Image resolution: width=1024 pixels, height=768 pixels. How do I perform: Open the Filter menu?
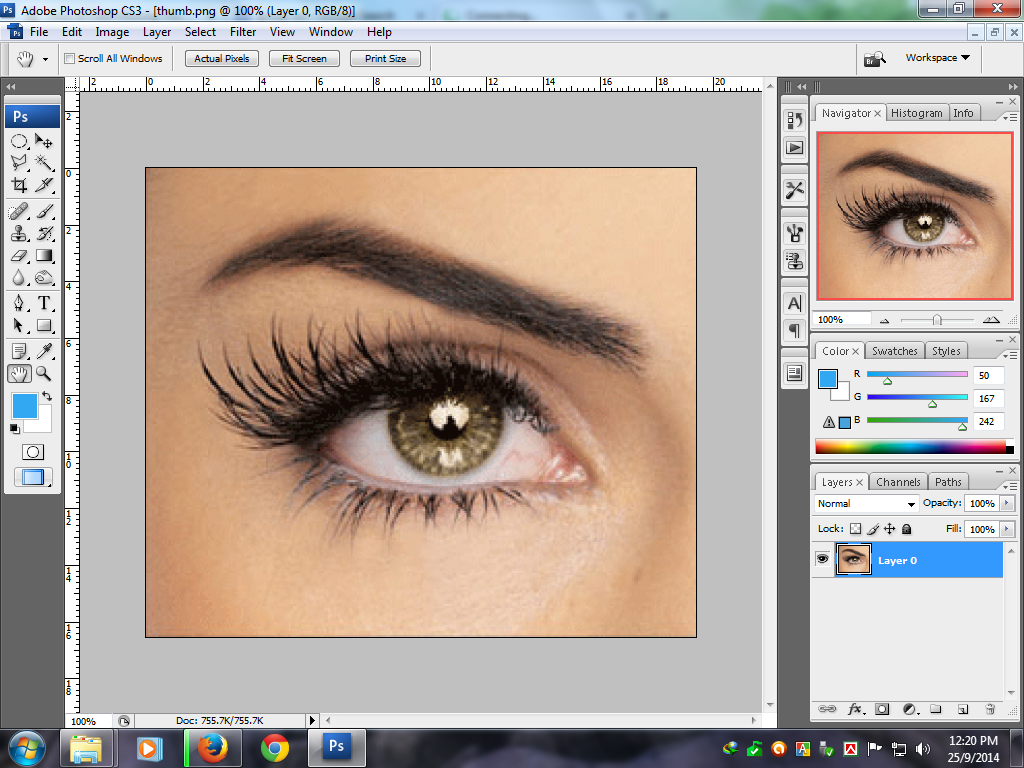[x=243, y=32]
